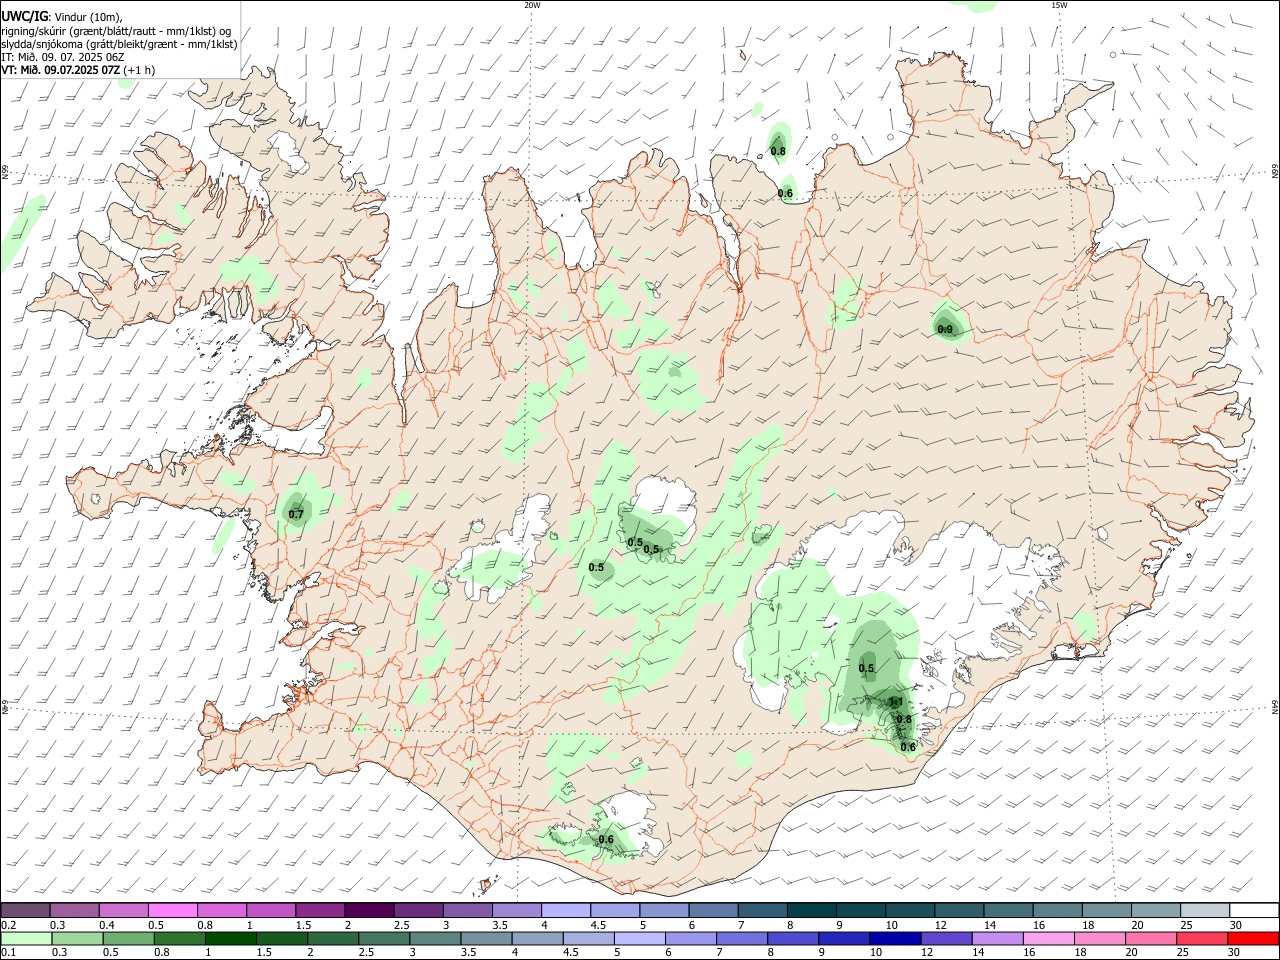
Task: Pick lower legend green swatch 0.5 to 0.8
Action: [x=128, y=938]
